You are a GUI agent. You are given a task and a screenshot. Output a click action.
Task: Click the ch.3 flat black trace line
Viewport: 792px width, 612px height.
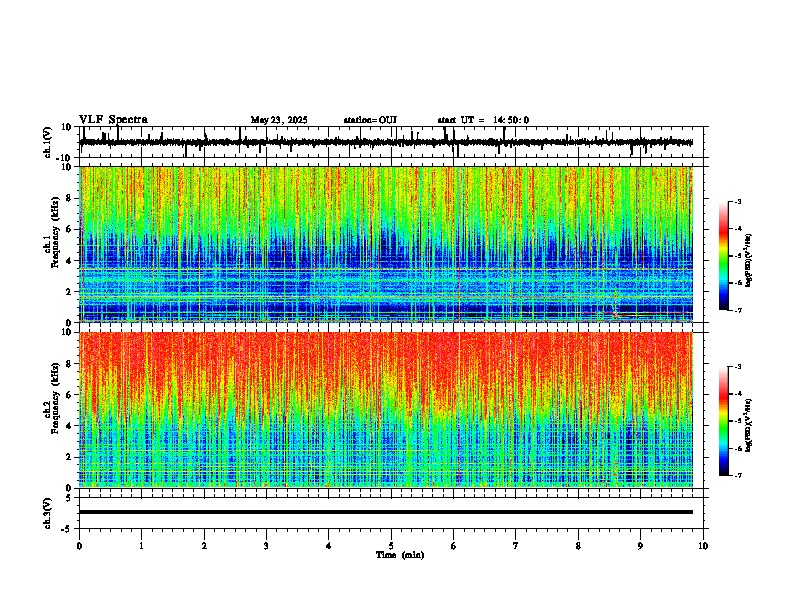tap(386, 512)
